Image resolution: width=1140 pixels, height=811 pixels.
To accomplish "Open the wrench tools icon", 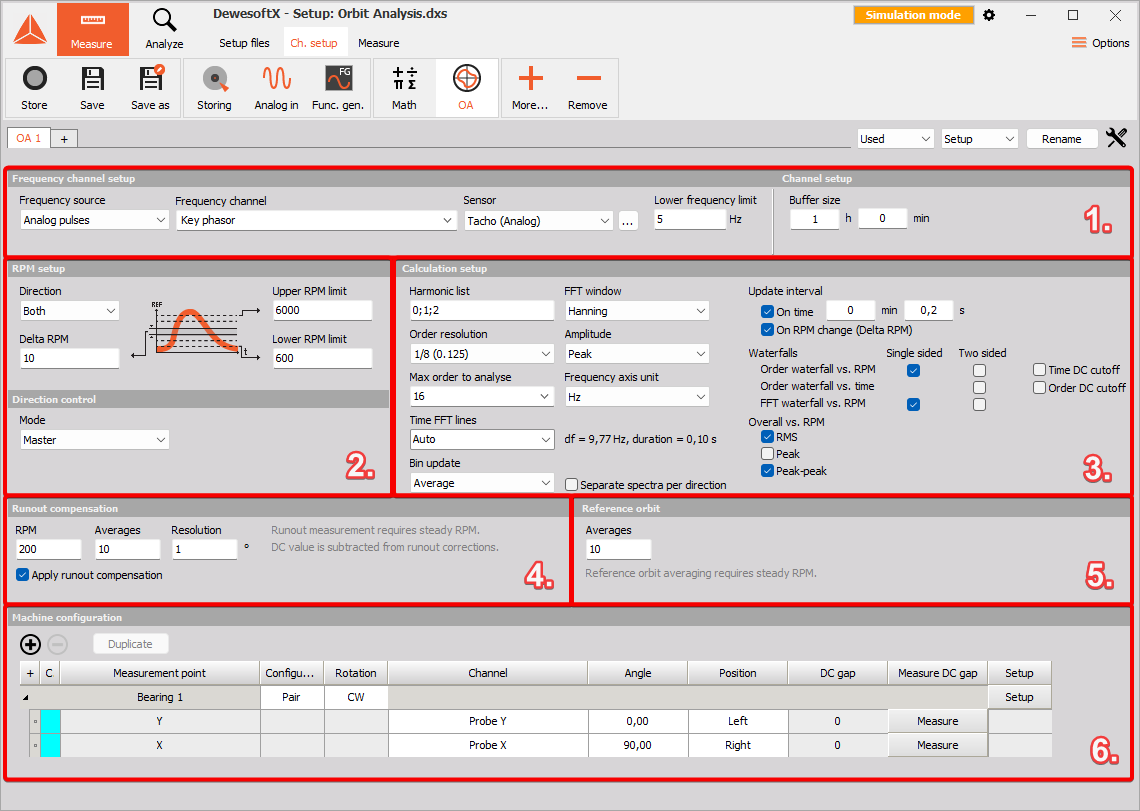I will tap(1117, 137).
